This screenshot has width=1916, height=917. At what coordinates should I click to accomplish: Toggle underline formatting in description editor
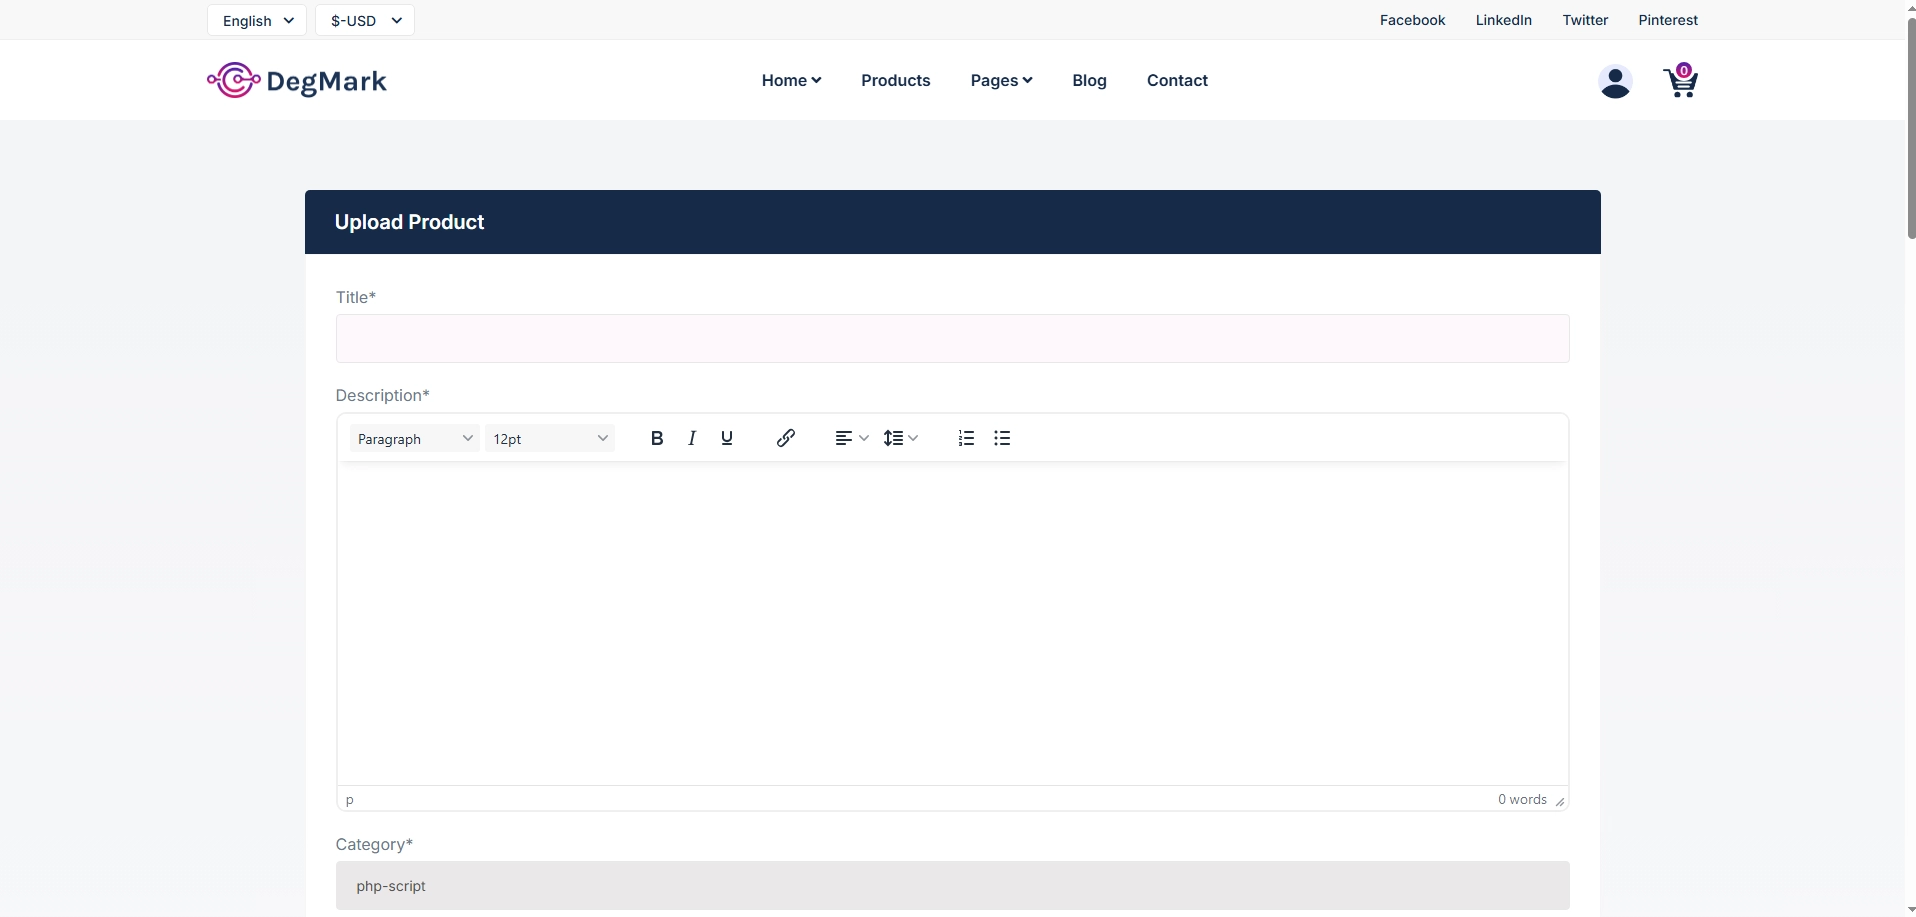(x=727, y=438)
